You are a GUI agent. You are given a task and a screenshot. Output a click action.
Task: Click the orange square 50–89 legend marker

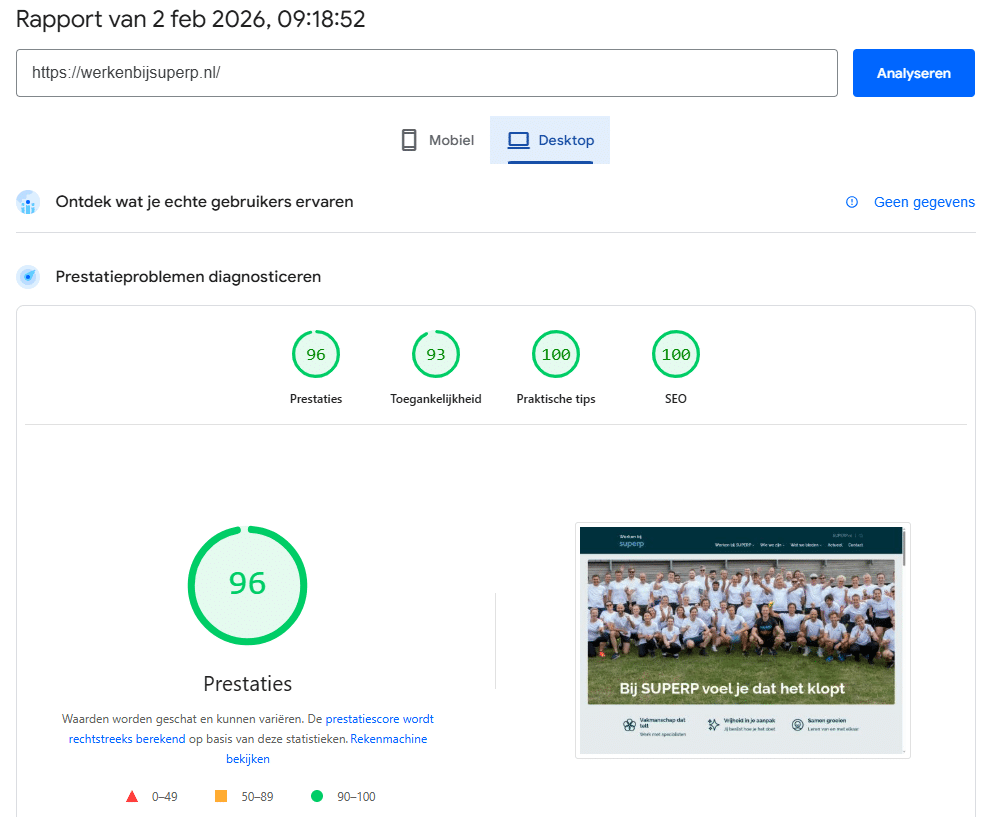coord(222,796)
